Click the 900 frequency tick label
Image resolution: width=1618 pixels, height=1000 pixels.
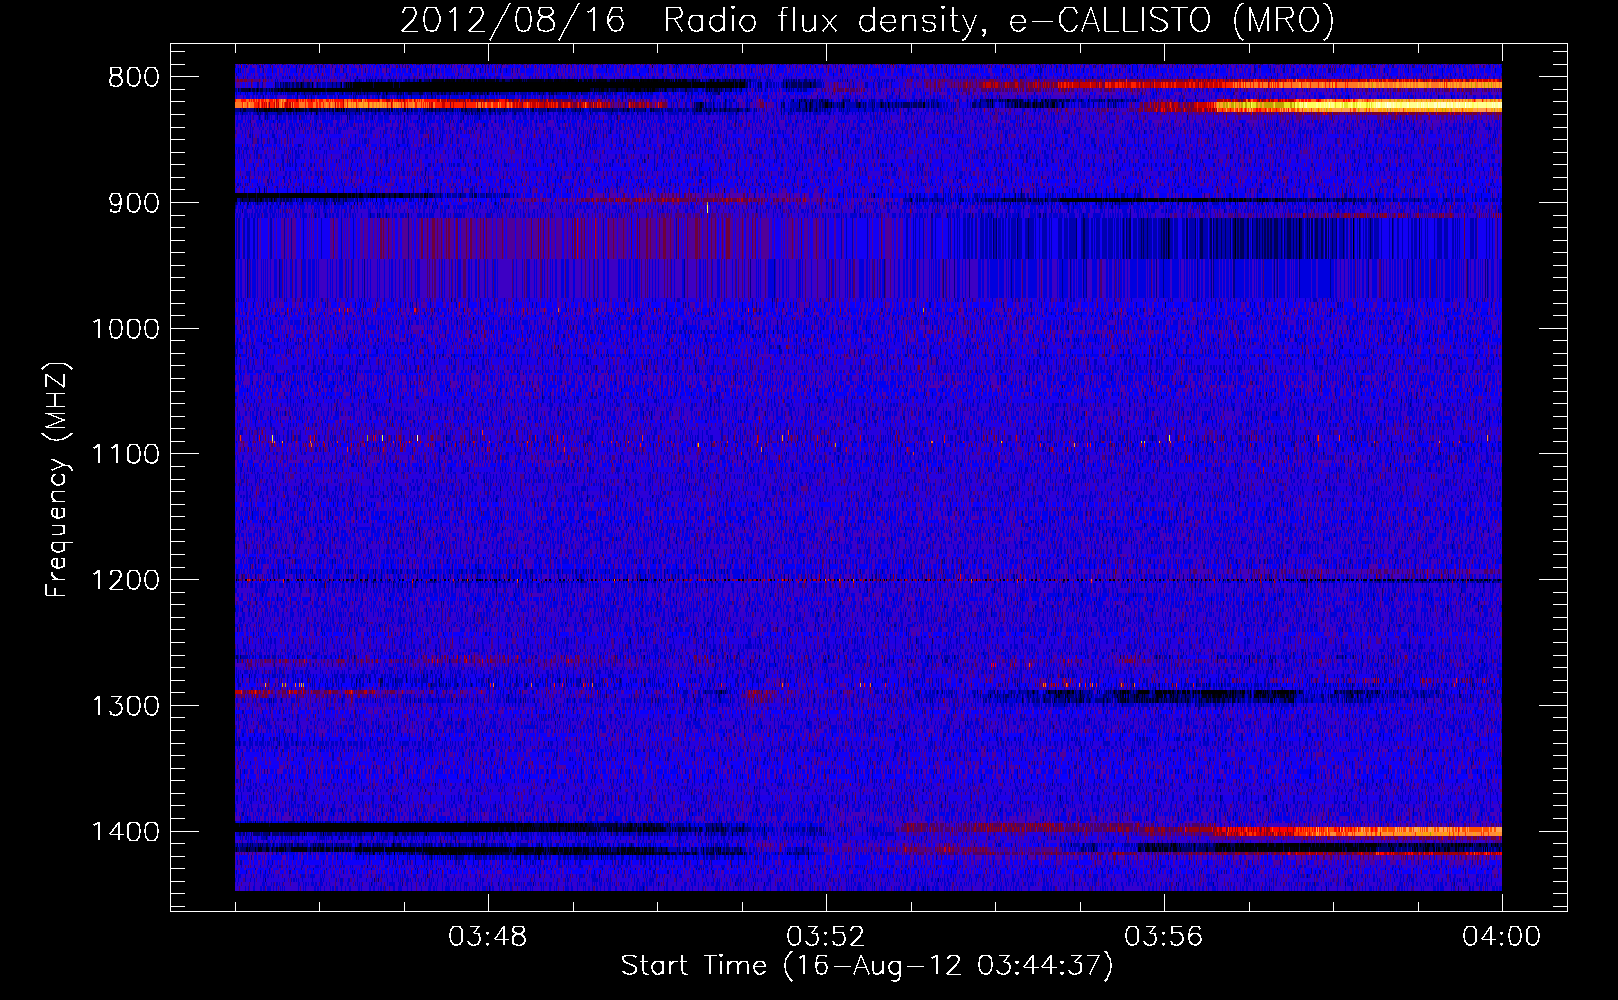(x=133, y=203)
